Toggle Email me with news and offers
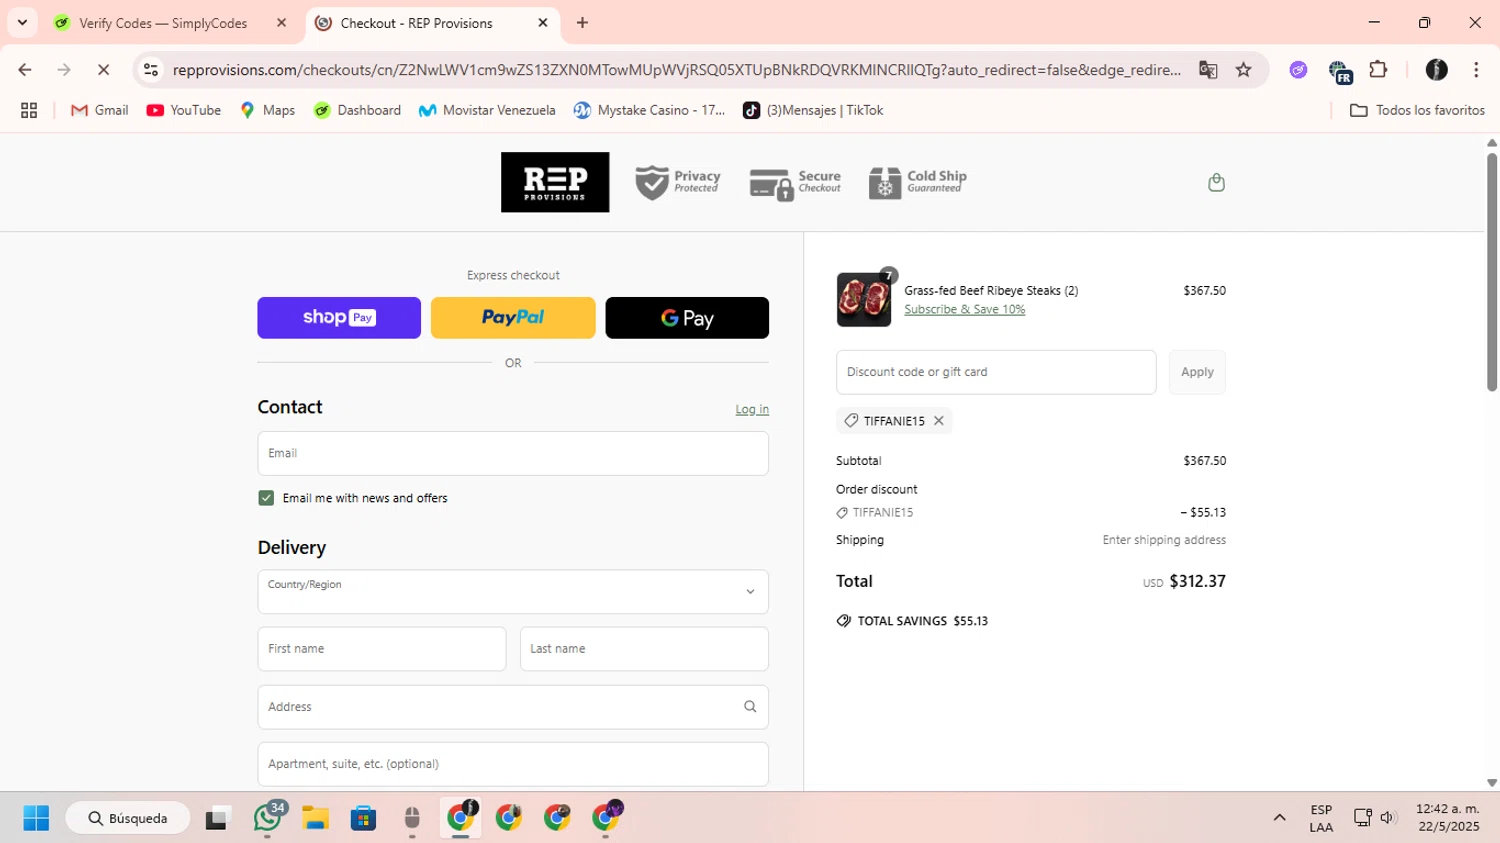Viewport: 1500px width, 843px height. (266, 498)
